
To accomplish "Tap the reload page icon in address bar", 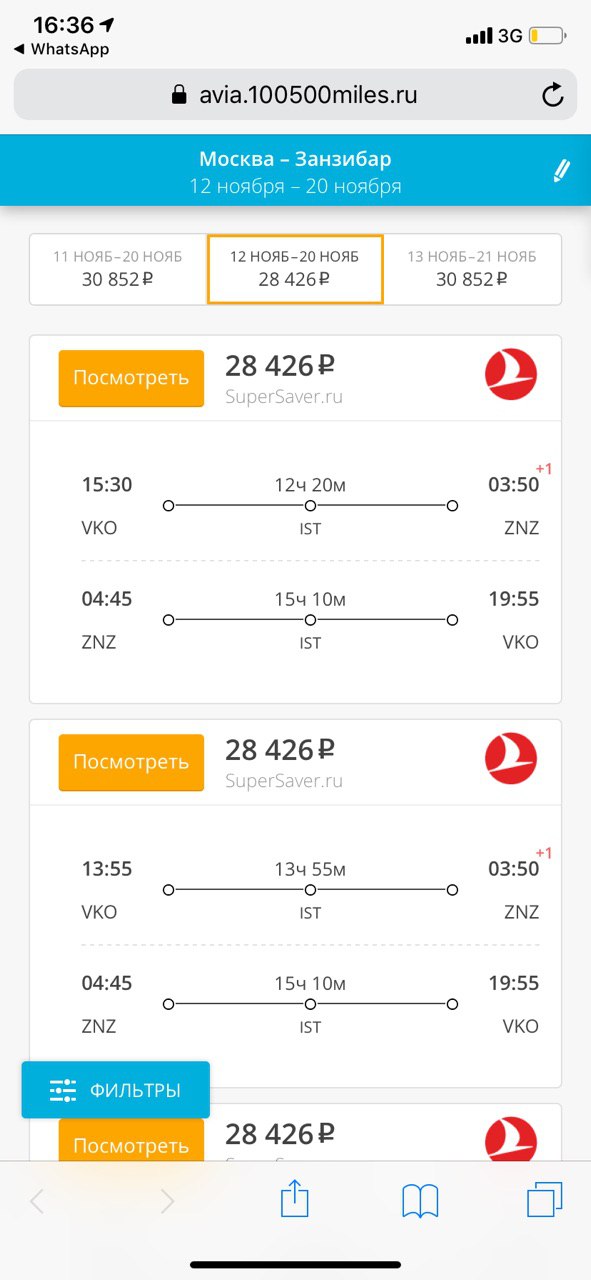I will pos(552,95).
